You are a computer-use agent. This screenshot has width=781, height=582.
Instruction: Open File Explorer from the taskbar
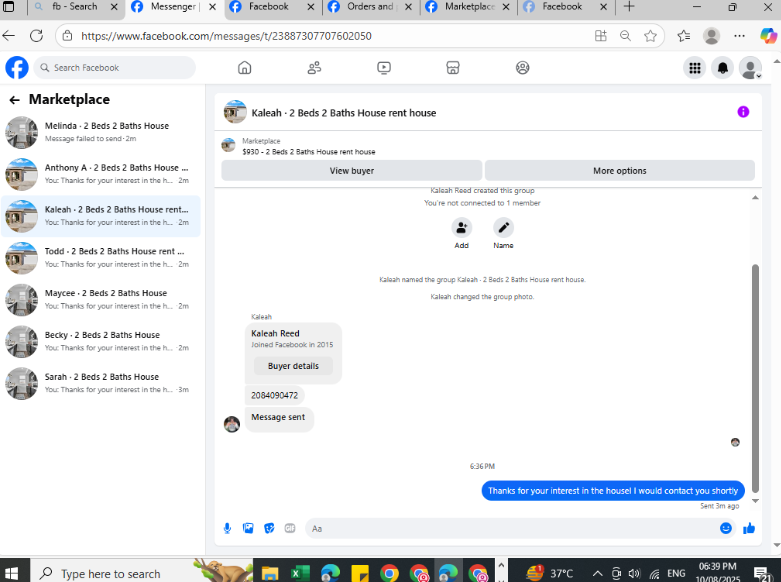pyautogui.click(x=269, y=574)
